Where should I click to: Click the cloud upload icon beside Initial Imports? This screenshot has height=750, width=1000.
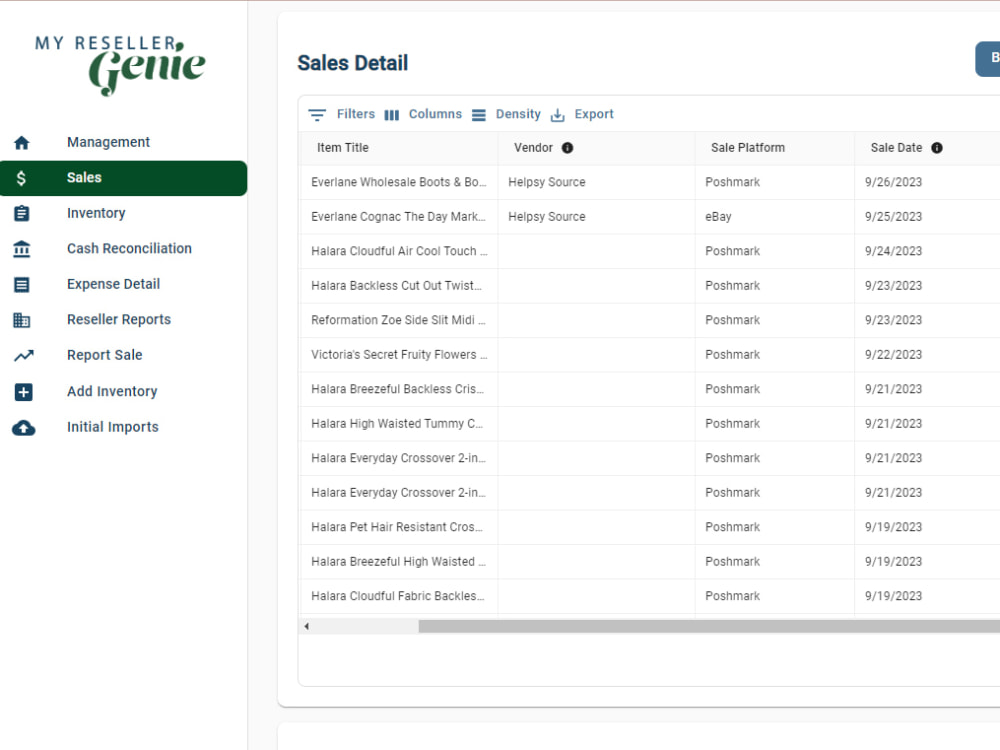coord(24,427)
